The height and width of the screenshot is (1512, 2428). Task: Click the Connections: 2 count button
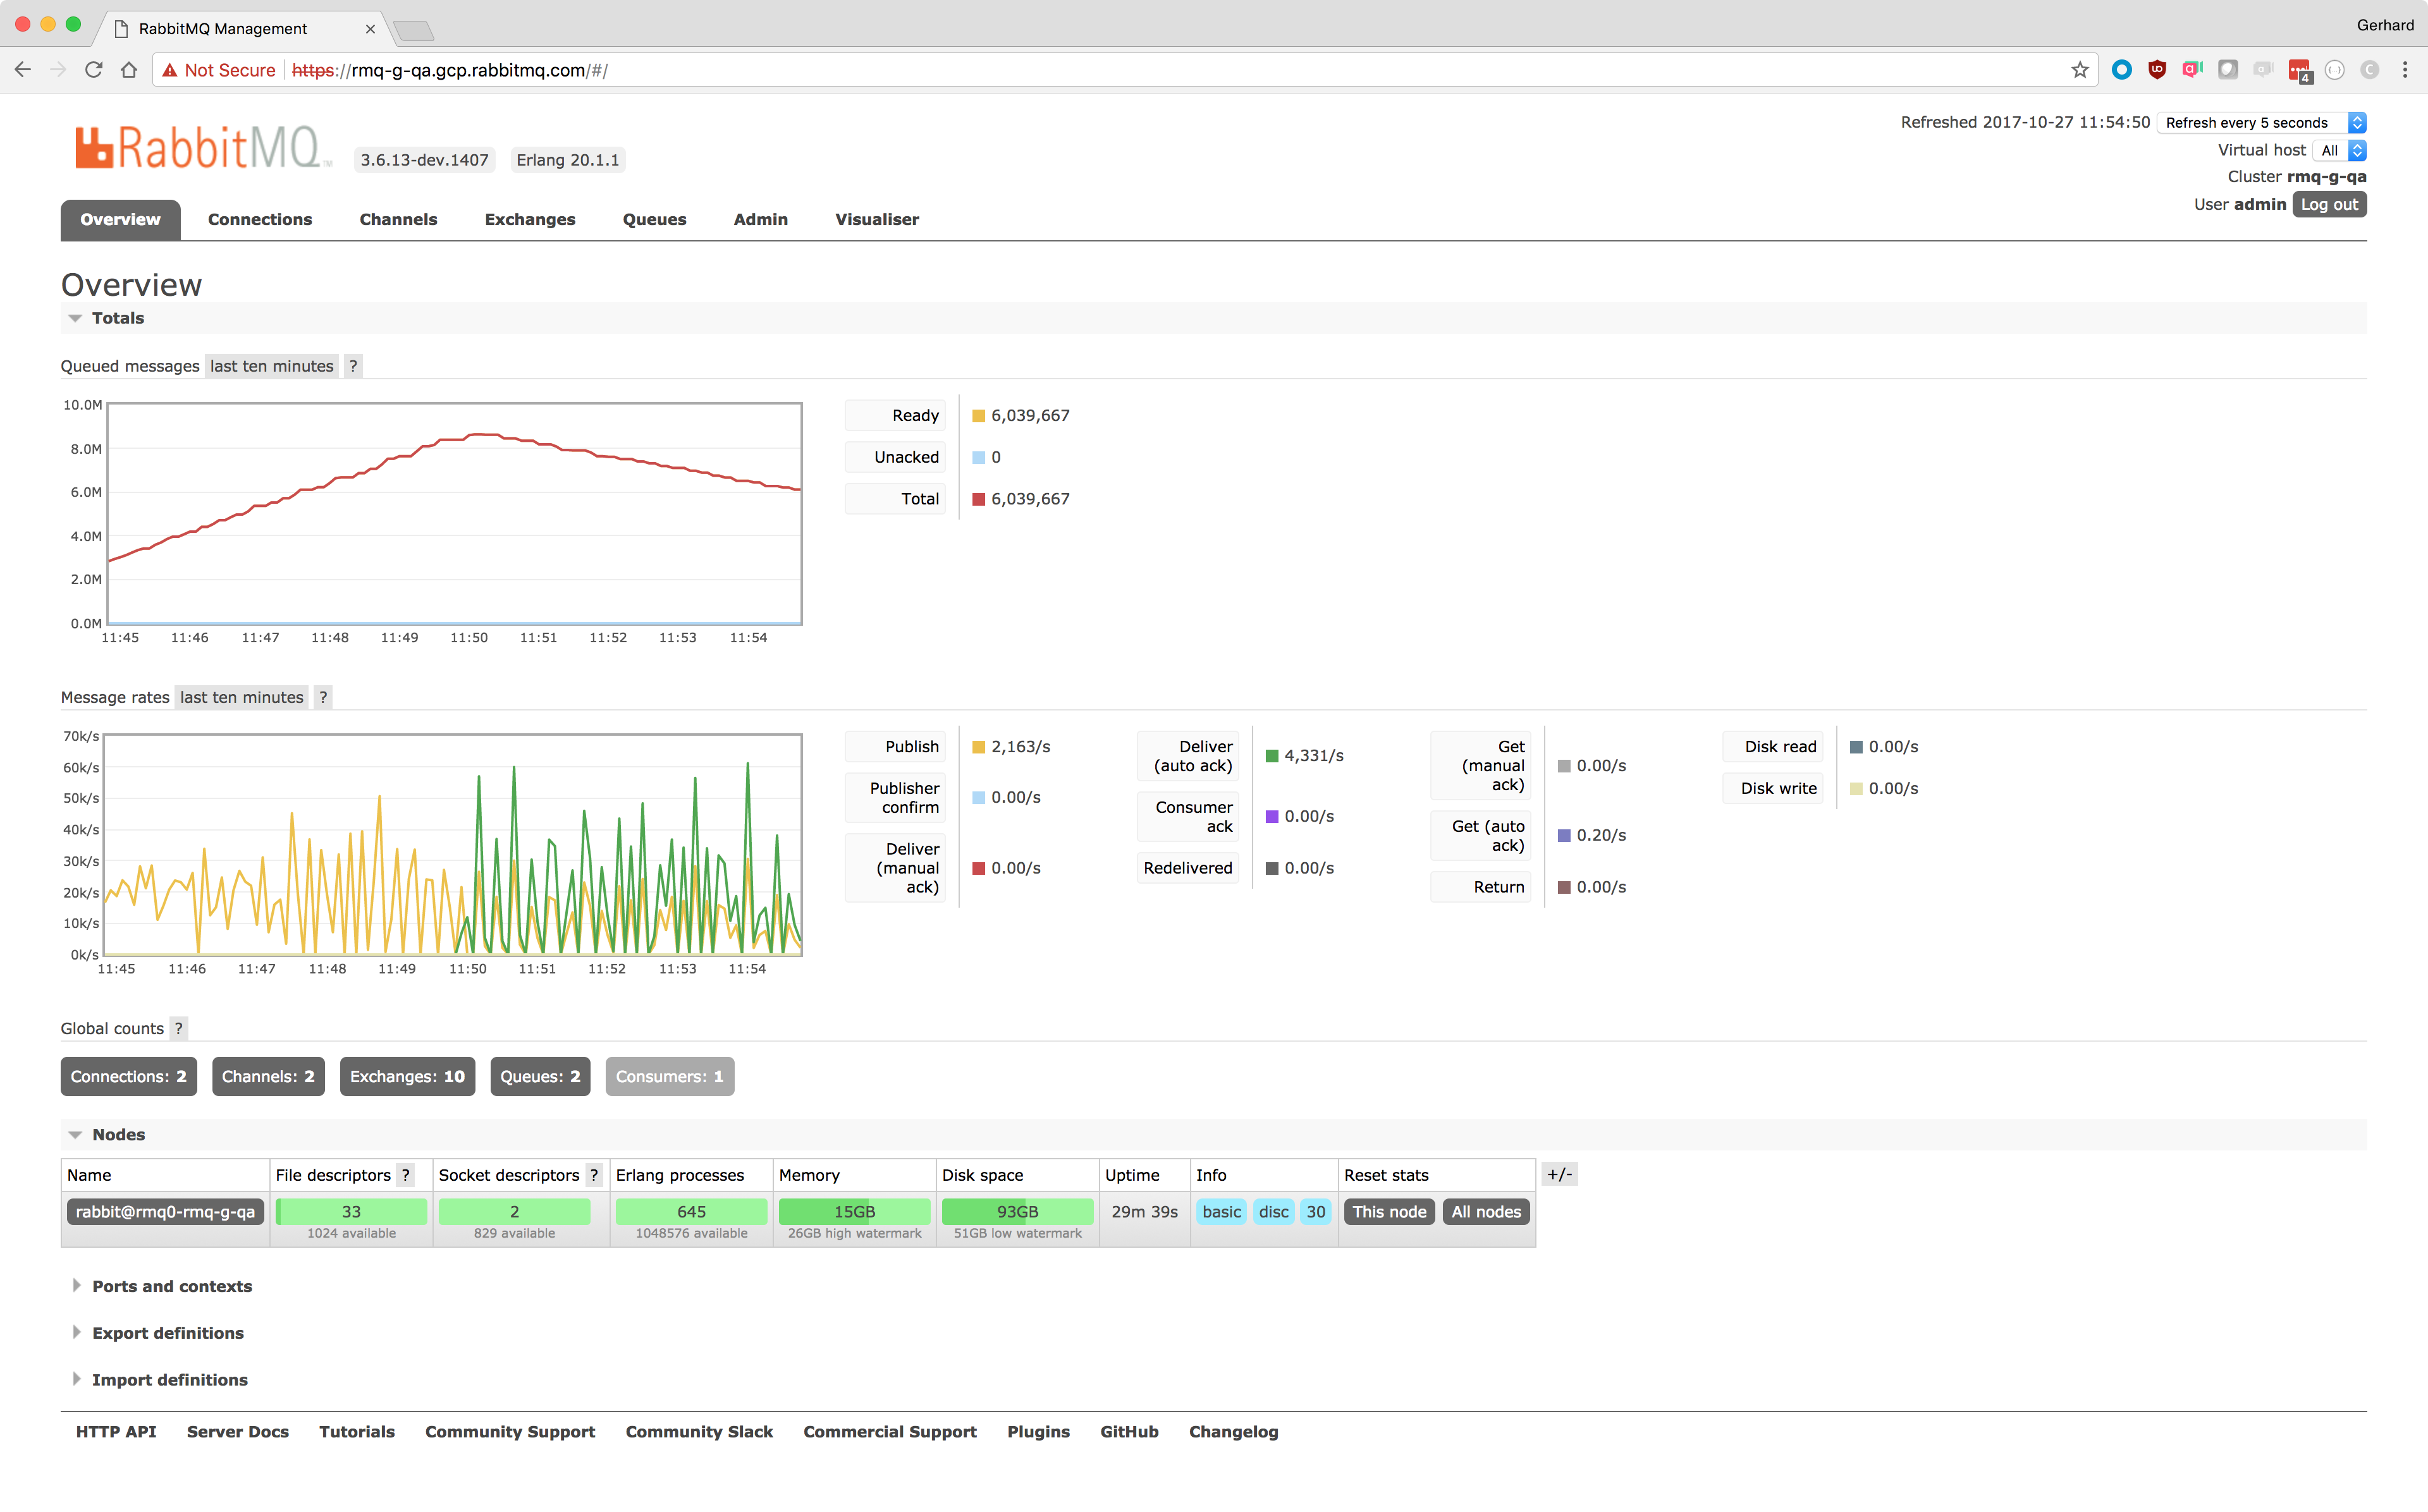click(x=129, y=1076)
